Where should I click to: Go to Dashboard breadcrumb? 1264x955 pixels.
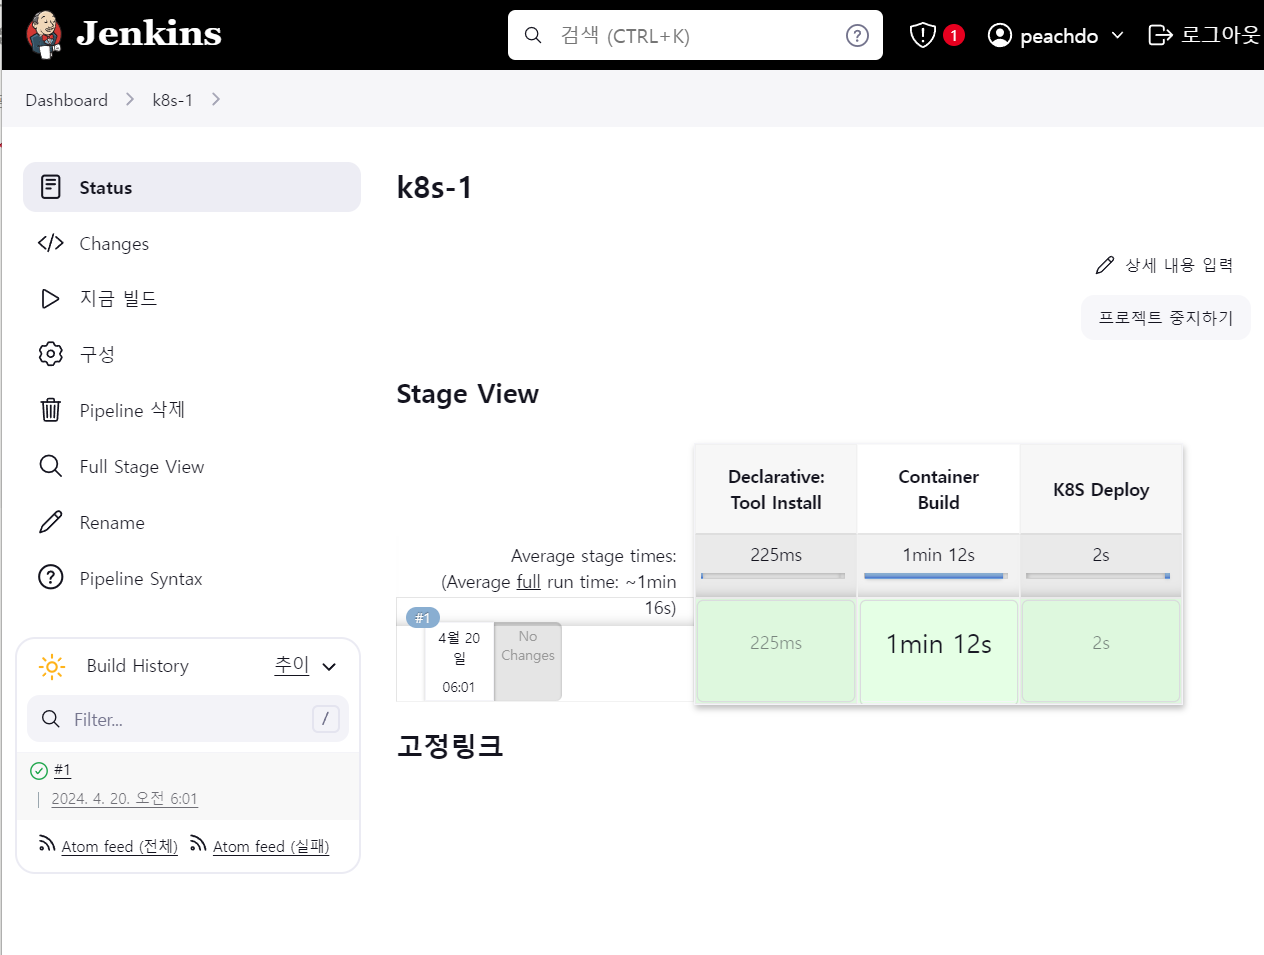[66, 100]
